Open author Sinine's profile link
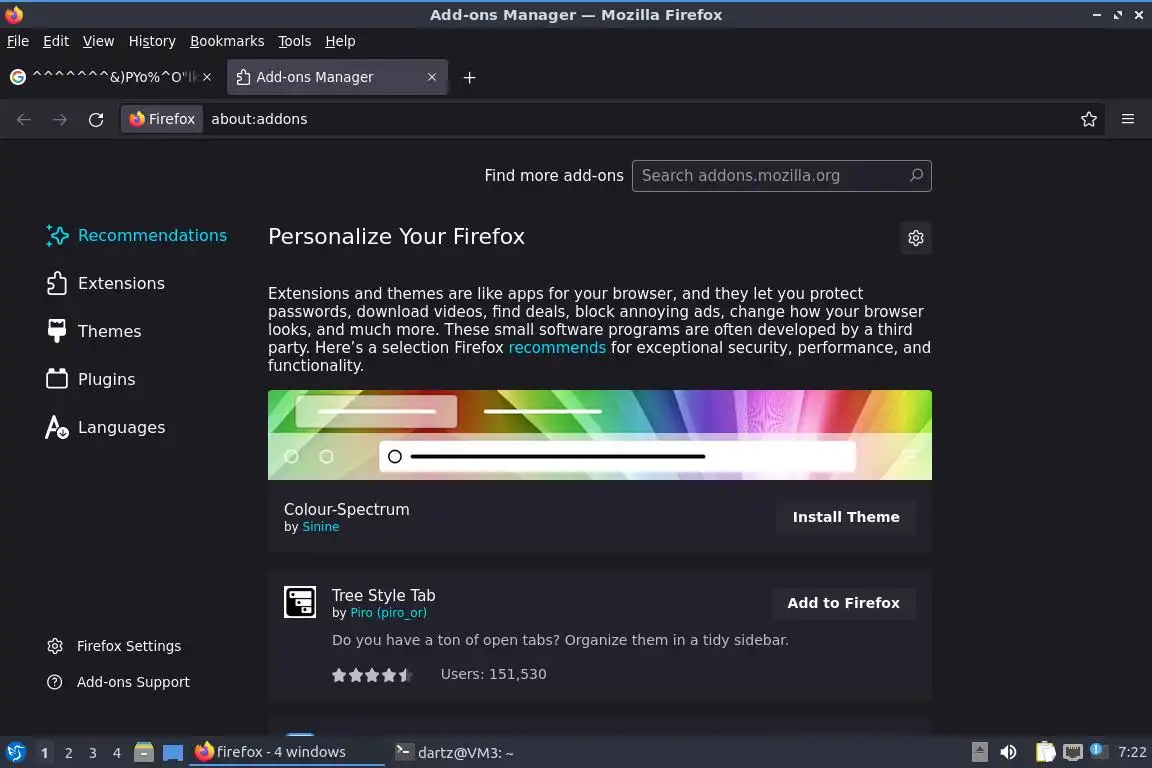This screenshot has height=768, width=1152. (x=320, y=527)
